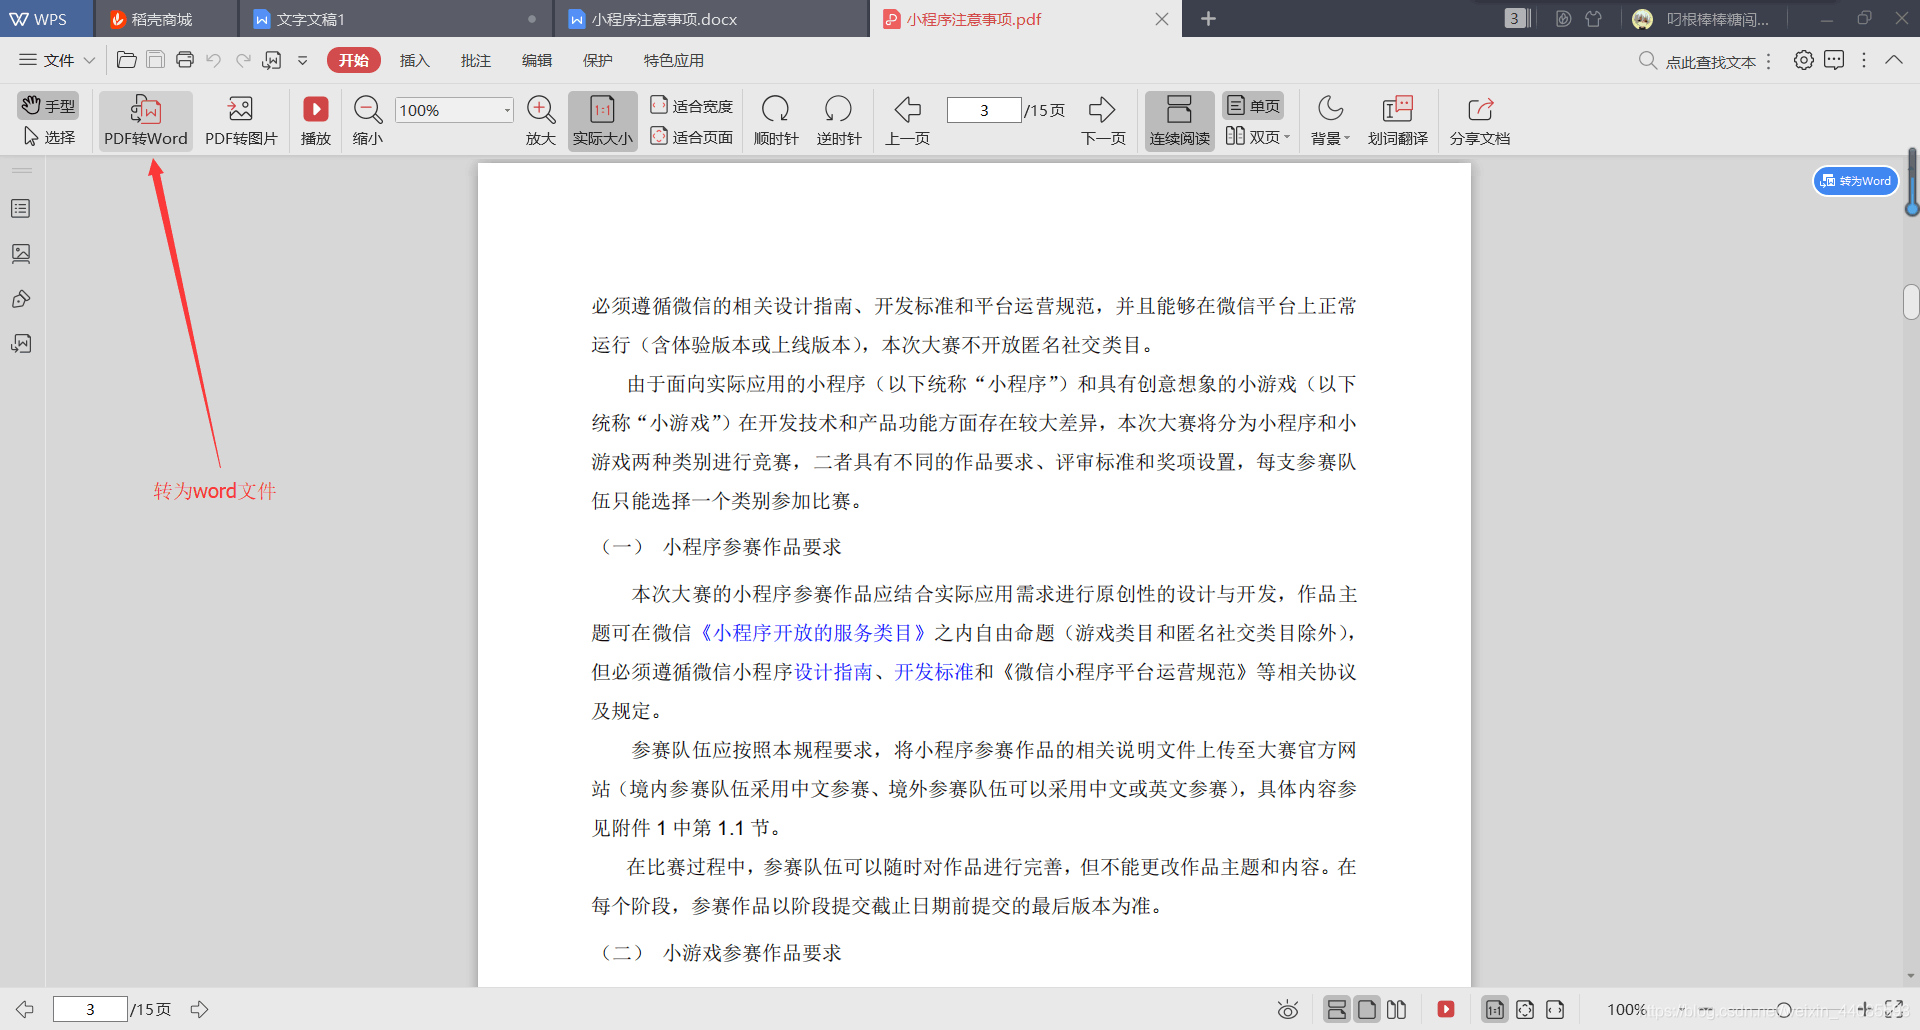Click the status bar zoom slider handle

tap(1784, 1010)
